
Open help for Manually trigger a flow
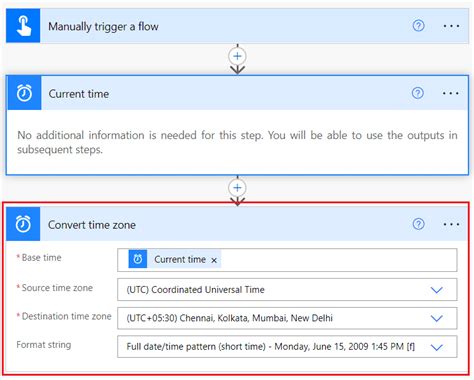point(418,26)
